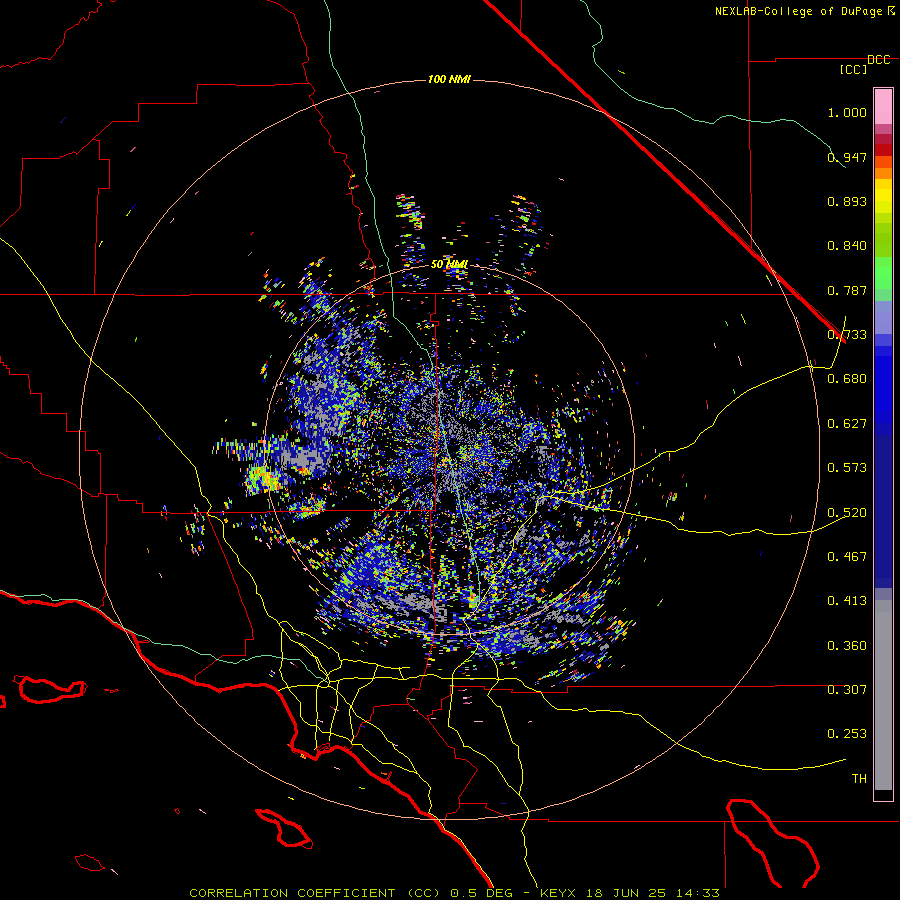Pick the bright blue swatch beside 0.680
900x900 pixels.
point(883,382)
